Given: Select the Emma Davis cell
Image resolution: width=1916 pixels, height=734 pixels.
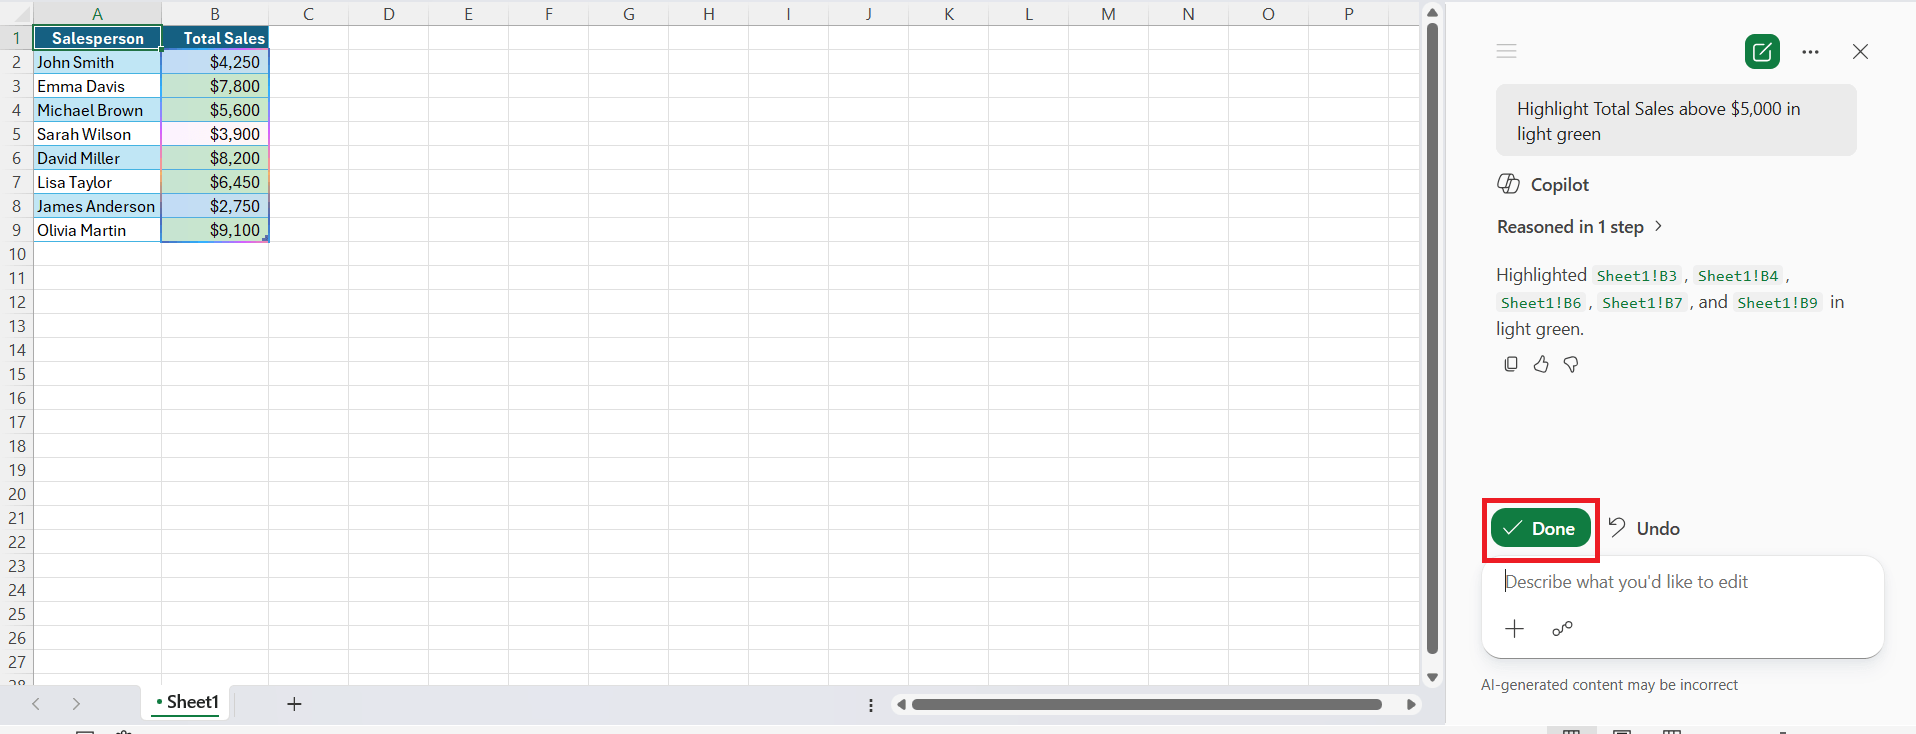Looking at the screenshot, I should 97,86.
